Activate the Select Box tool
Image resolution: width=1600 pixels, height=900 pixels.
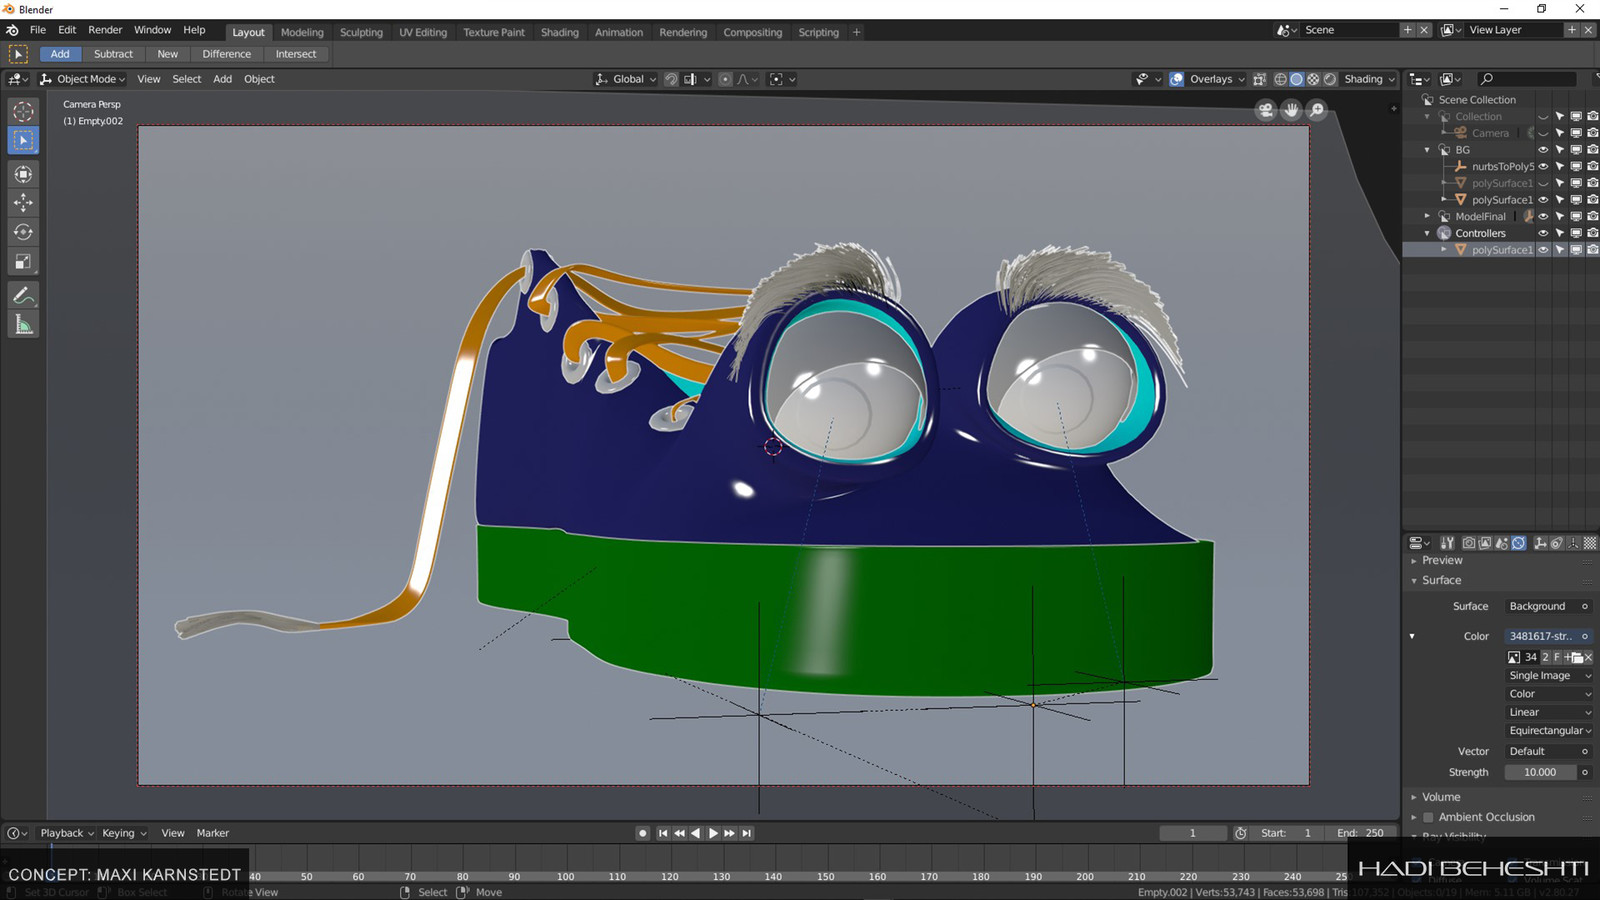pyautogui.click(x=23, y=141)
